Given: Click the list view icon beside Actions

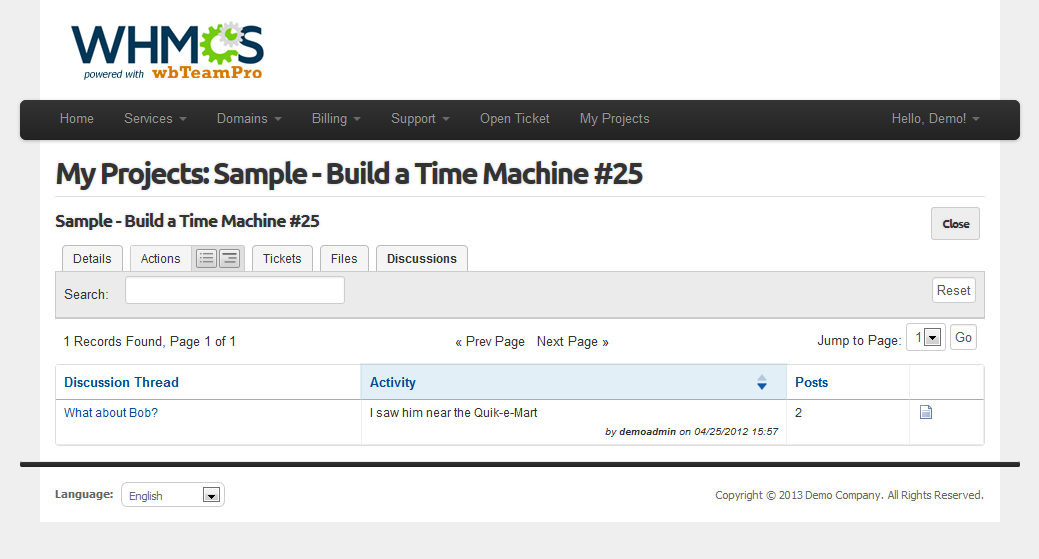Looking at the screenshot, I should (x=206, y=259).
